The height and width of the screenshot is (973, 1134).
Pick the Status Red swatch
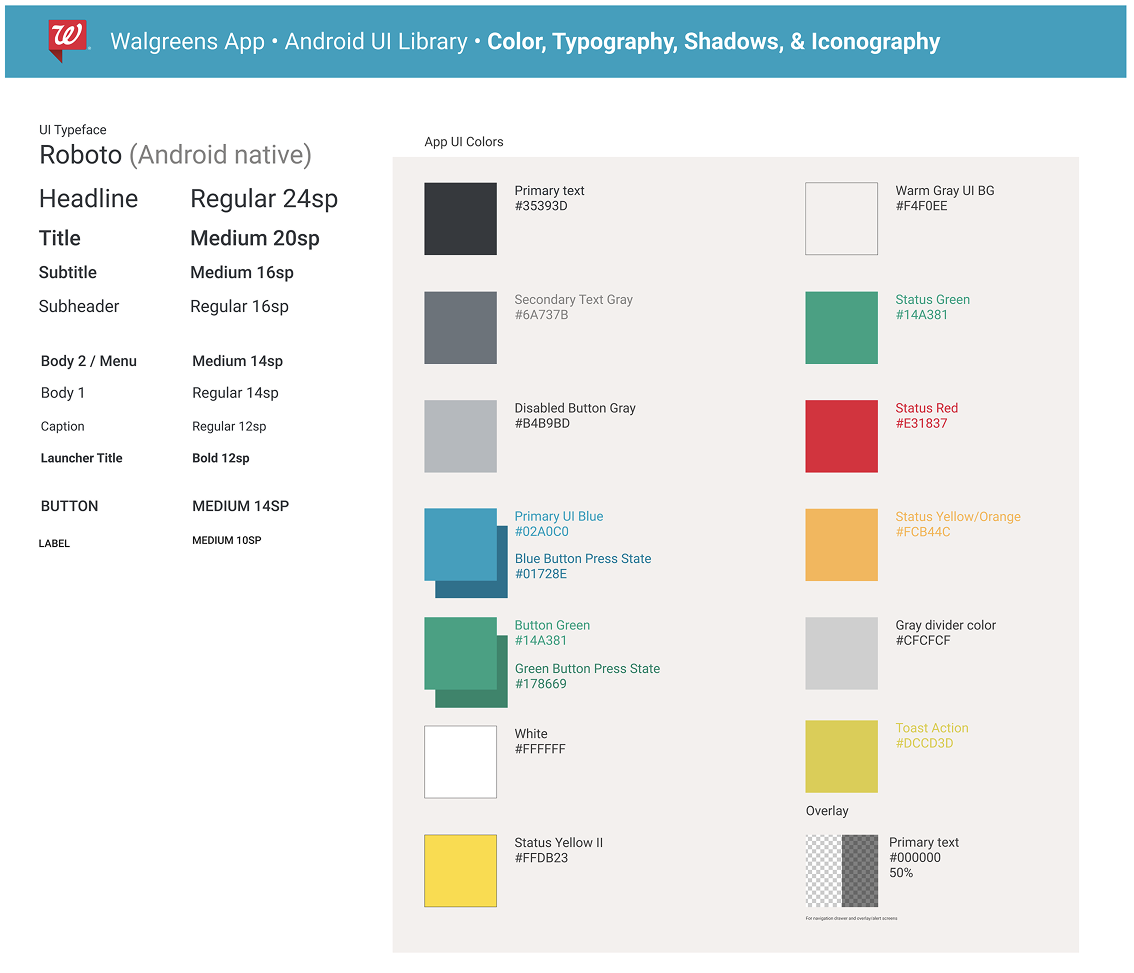coord(842,436)
